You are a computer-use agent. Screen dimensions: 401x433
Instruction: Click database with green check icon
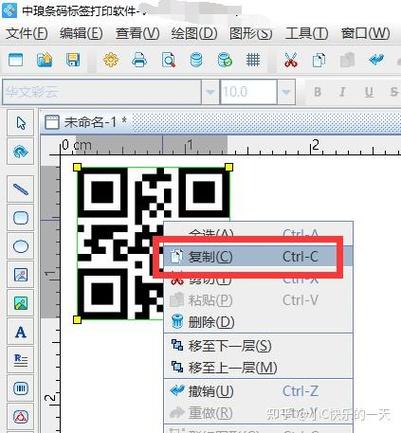pos(225,60)
